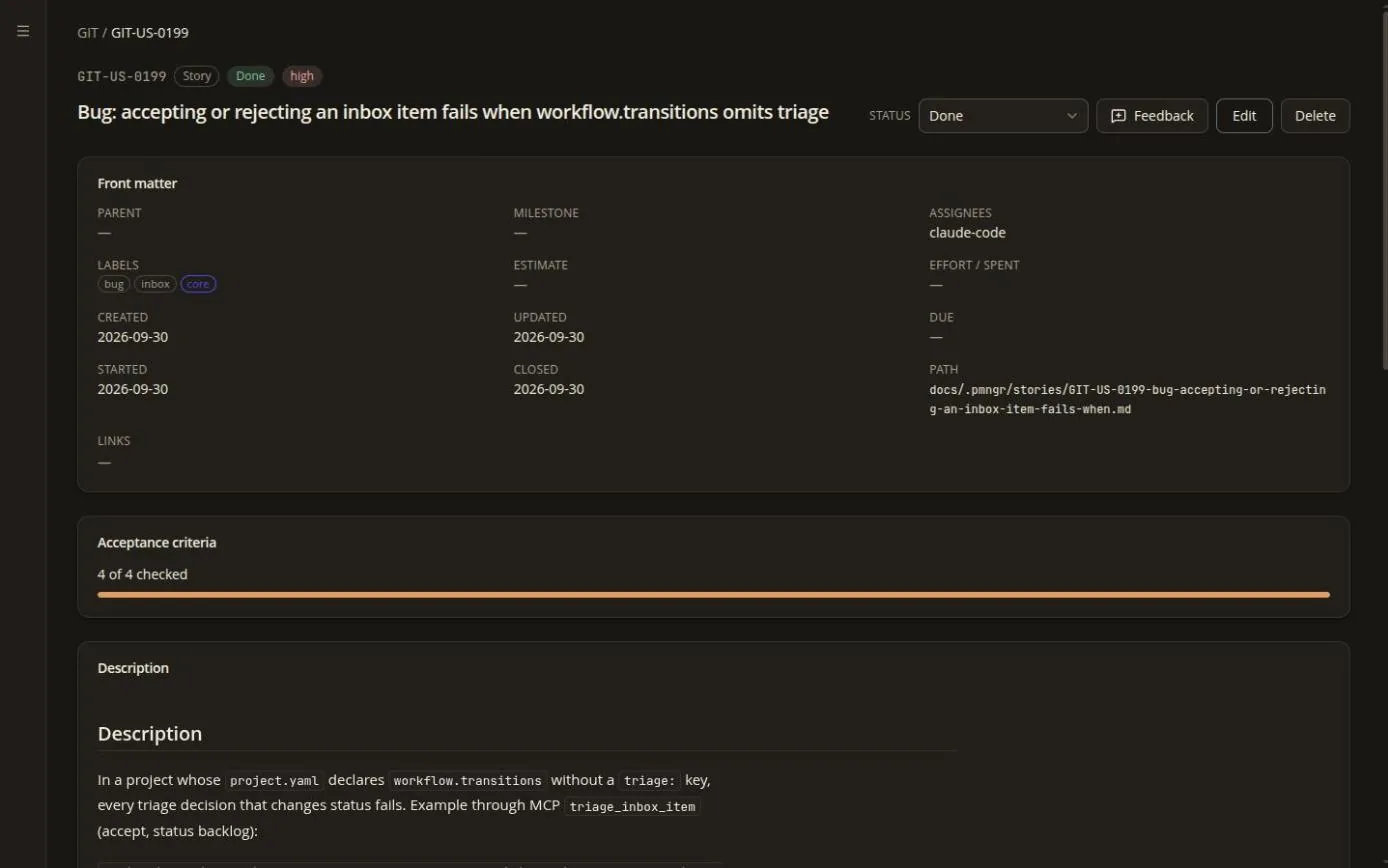
Task: Click the Edit button
Action: click(1244, 115)
